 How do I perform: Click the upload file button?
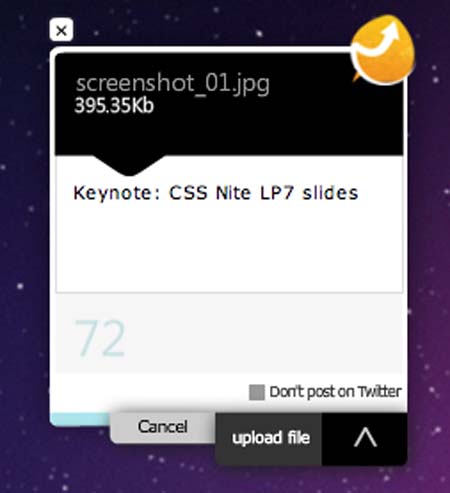[x=269, y=439]
